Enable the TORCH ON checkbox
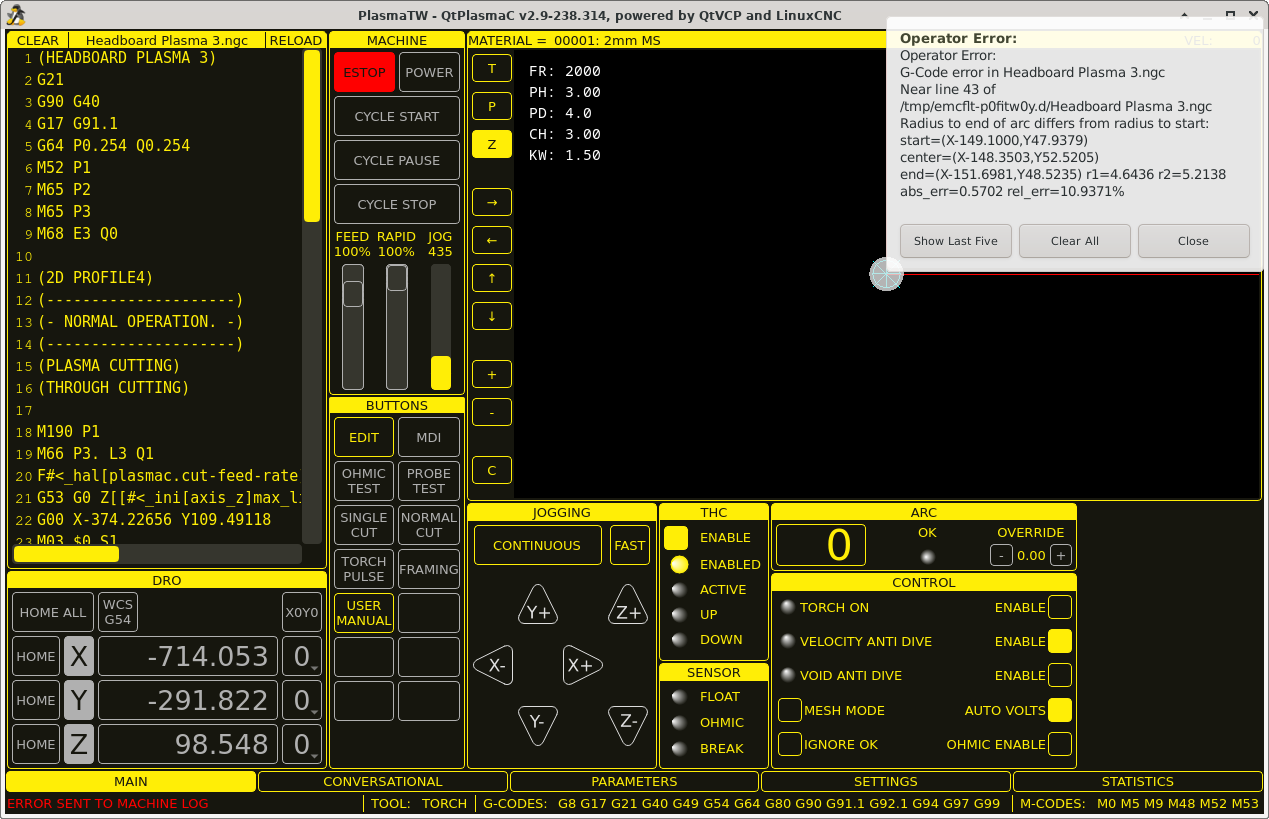This screenshot has height=819, width=1269. coord(1060,607)
